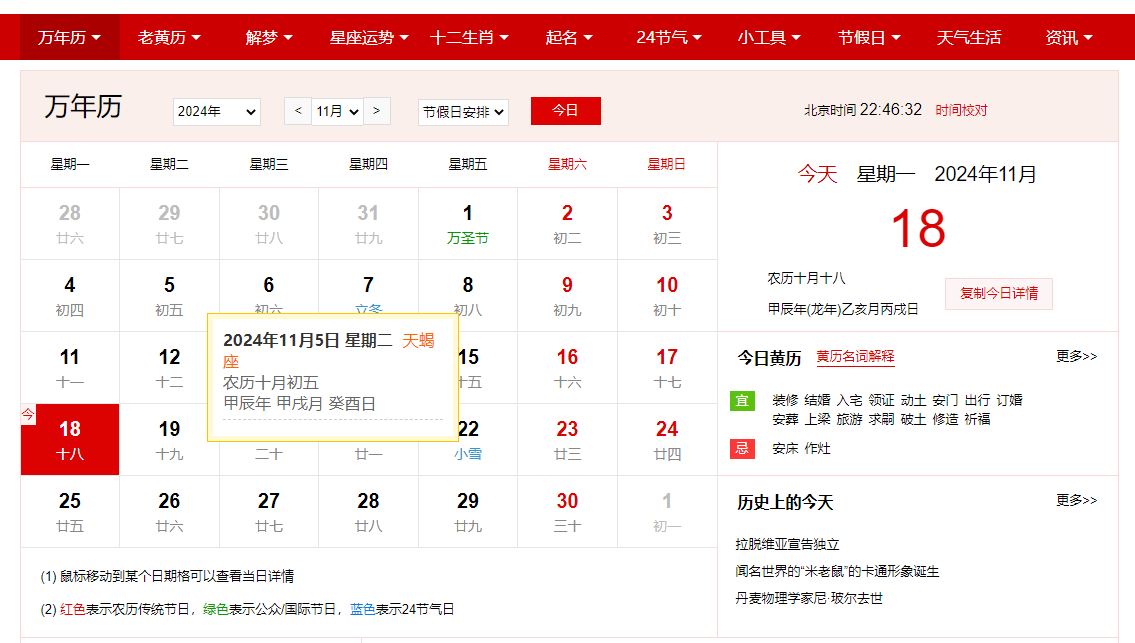The width and height of the screenshot is (1135, 643).
Task: Open the 老黄历 menu
Action: [x=169, y=37]
